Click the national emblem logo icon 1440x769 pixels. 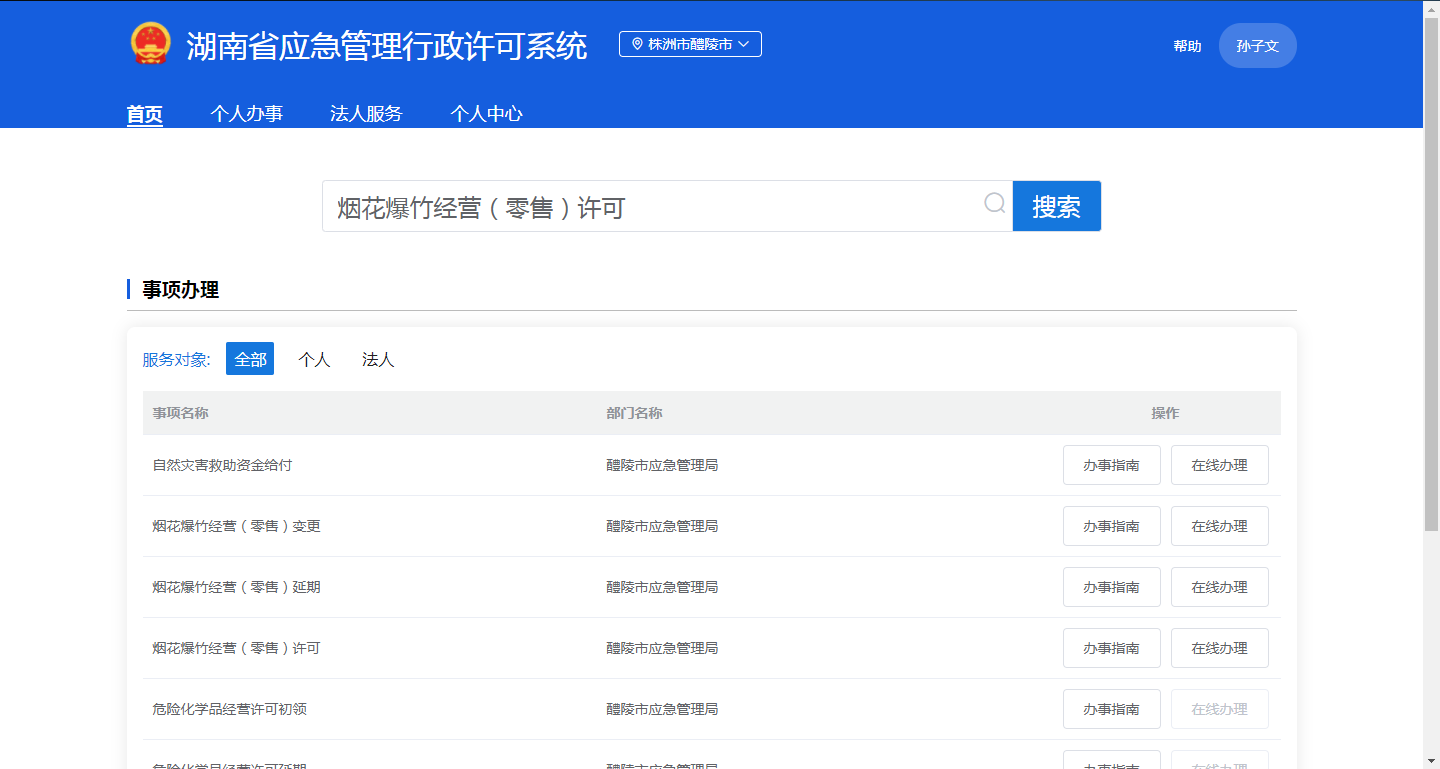tap(150, 45)
